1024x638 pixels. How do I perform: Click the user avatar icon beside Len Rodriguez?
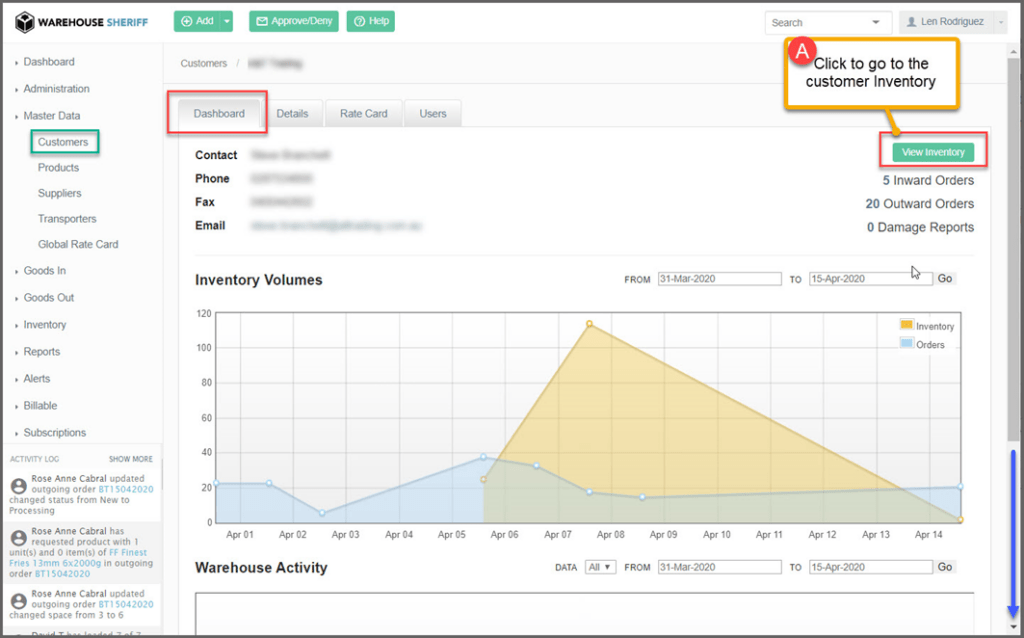click(911, 22)
